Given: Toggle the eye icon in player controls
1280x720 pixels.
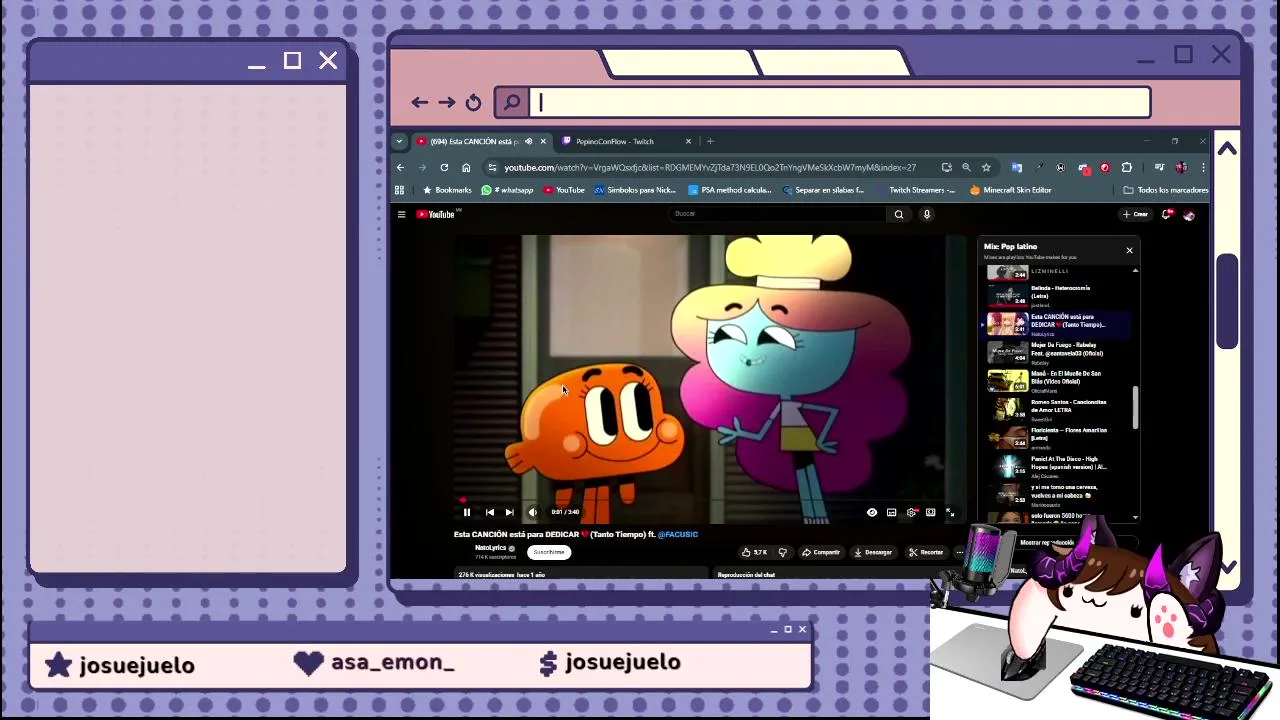Looking at the screenshot, I should point(872,512).
